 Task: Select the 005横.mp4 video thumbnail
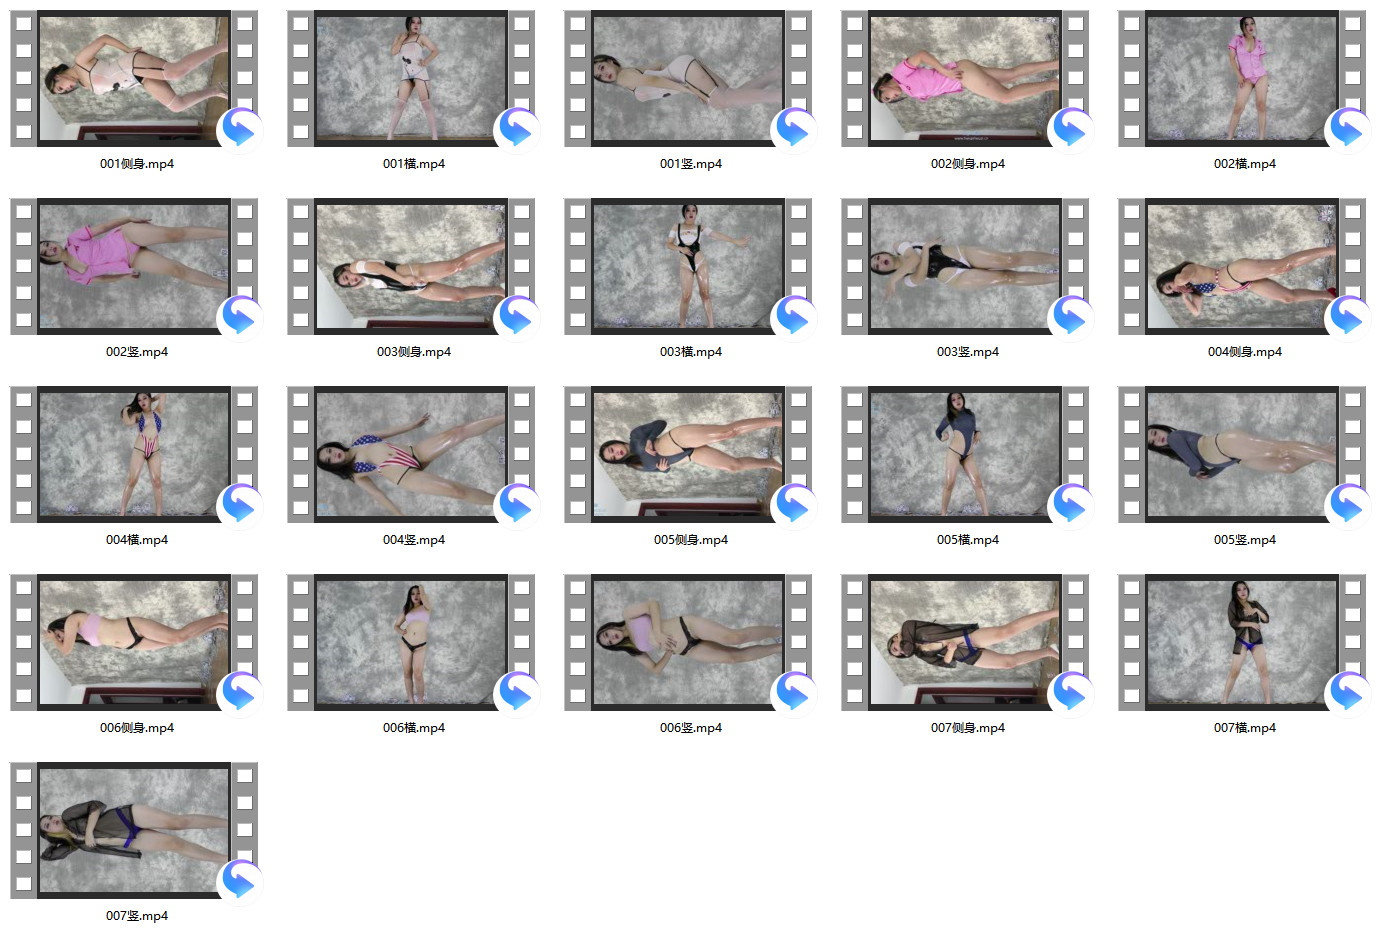tap(966, 455)
